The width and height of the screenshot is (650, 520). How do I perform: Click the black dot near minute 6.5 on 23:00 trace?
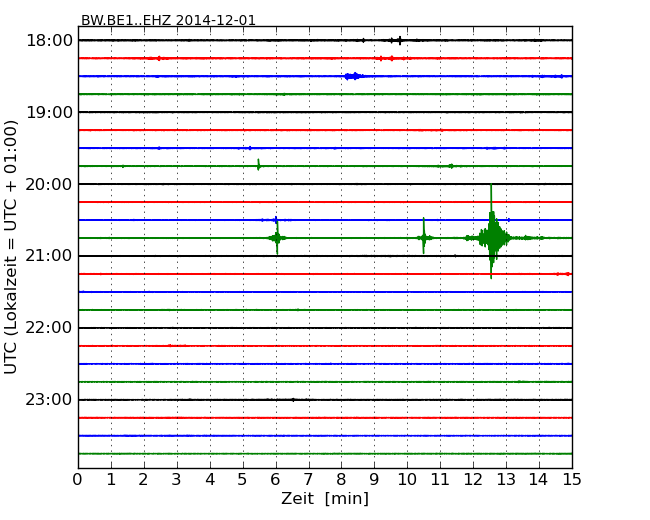coord(293,400)
